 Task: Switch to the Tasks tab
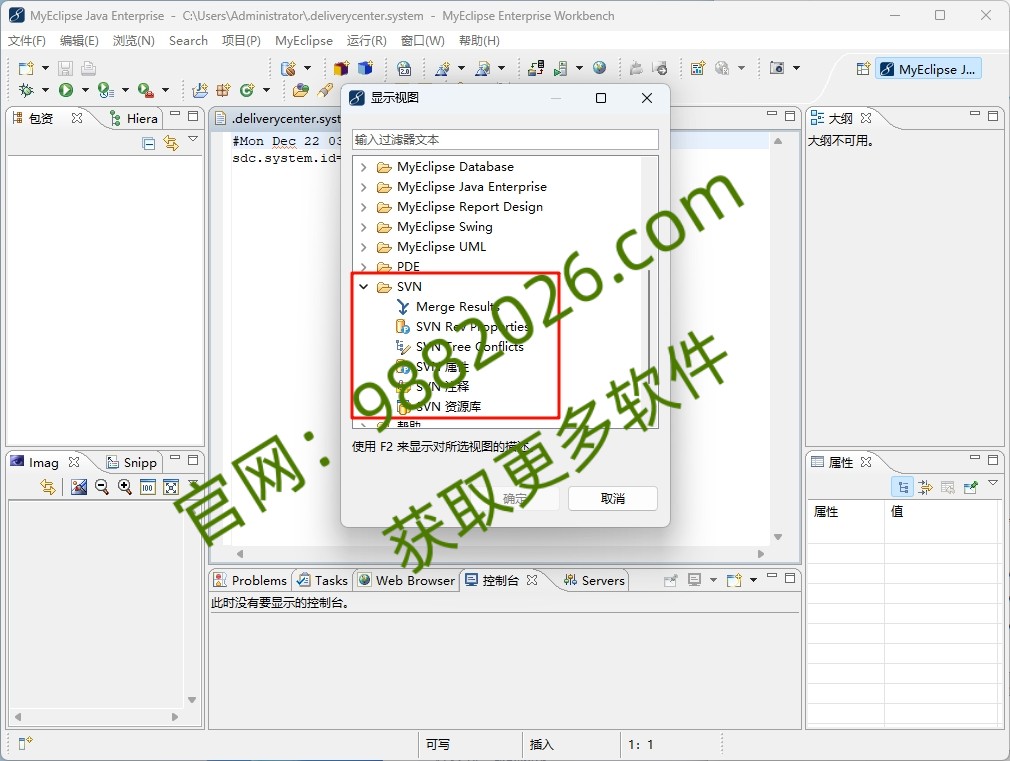pyautogui.click(x=323, y=581)
